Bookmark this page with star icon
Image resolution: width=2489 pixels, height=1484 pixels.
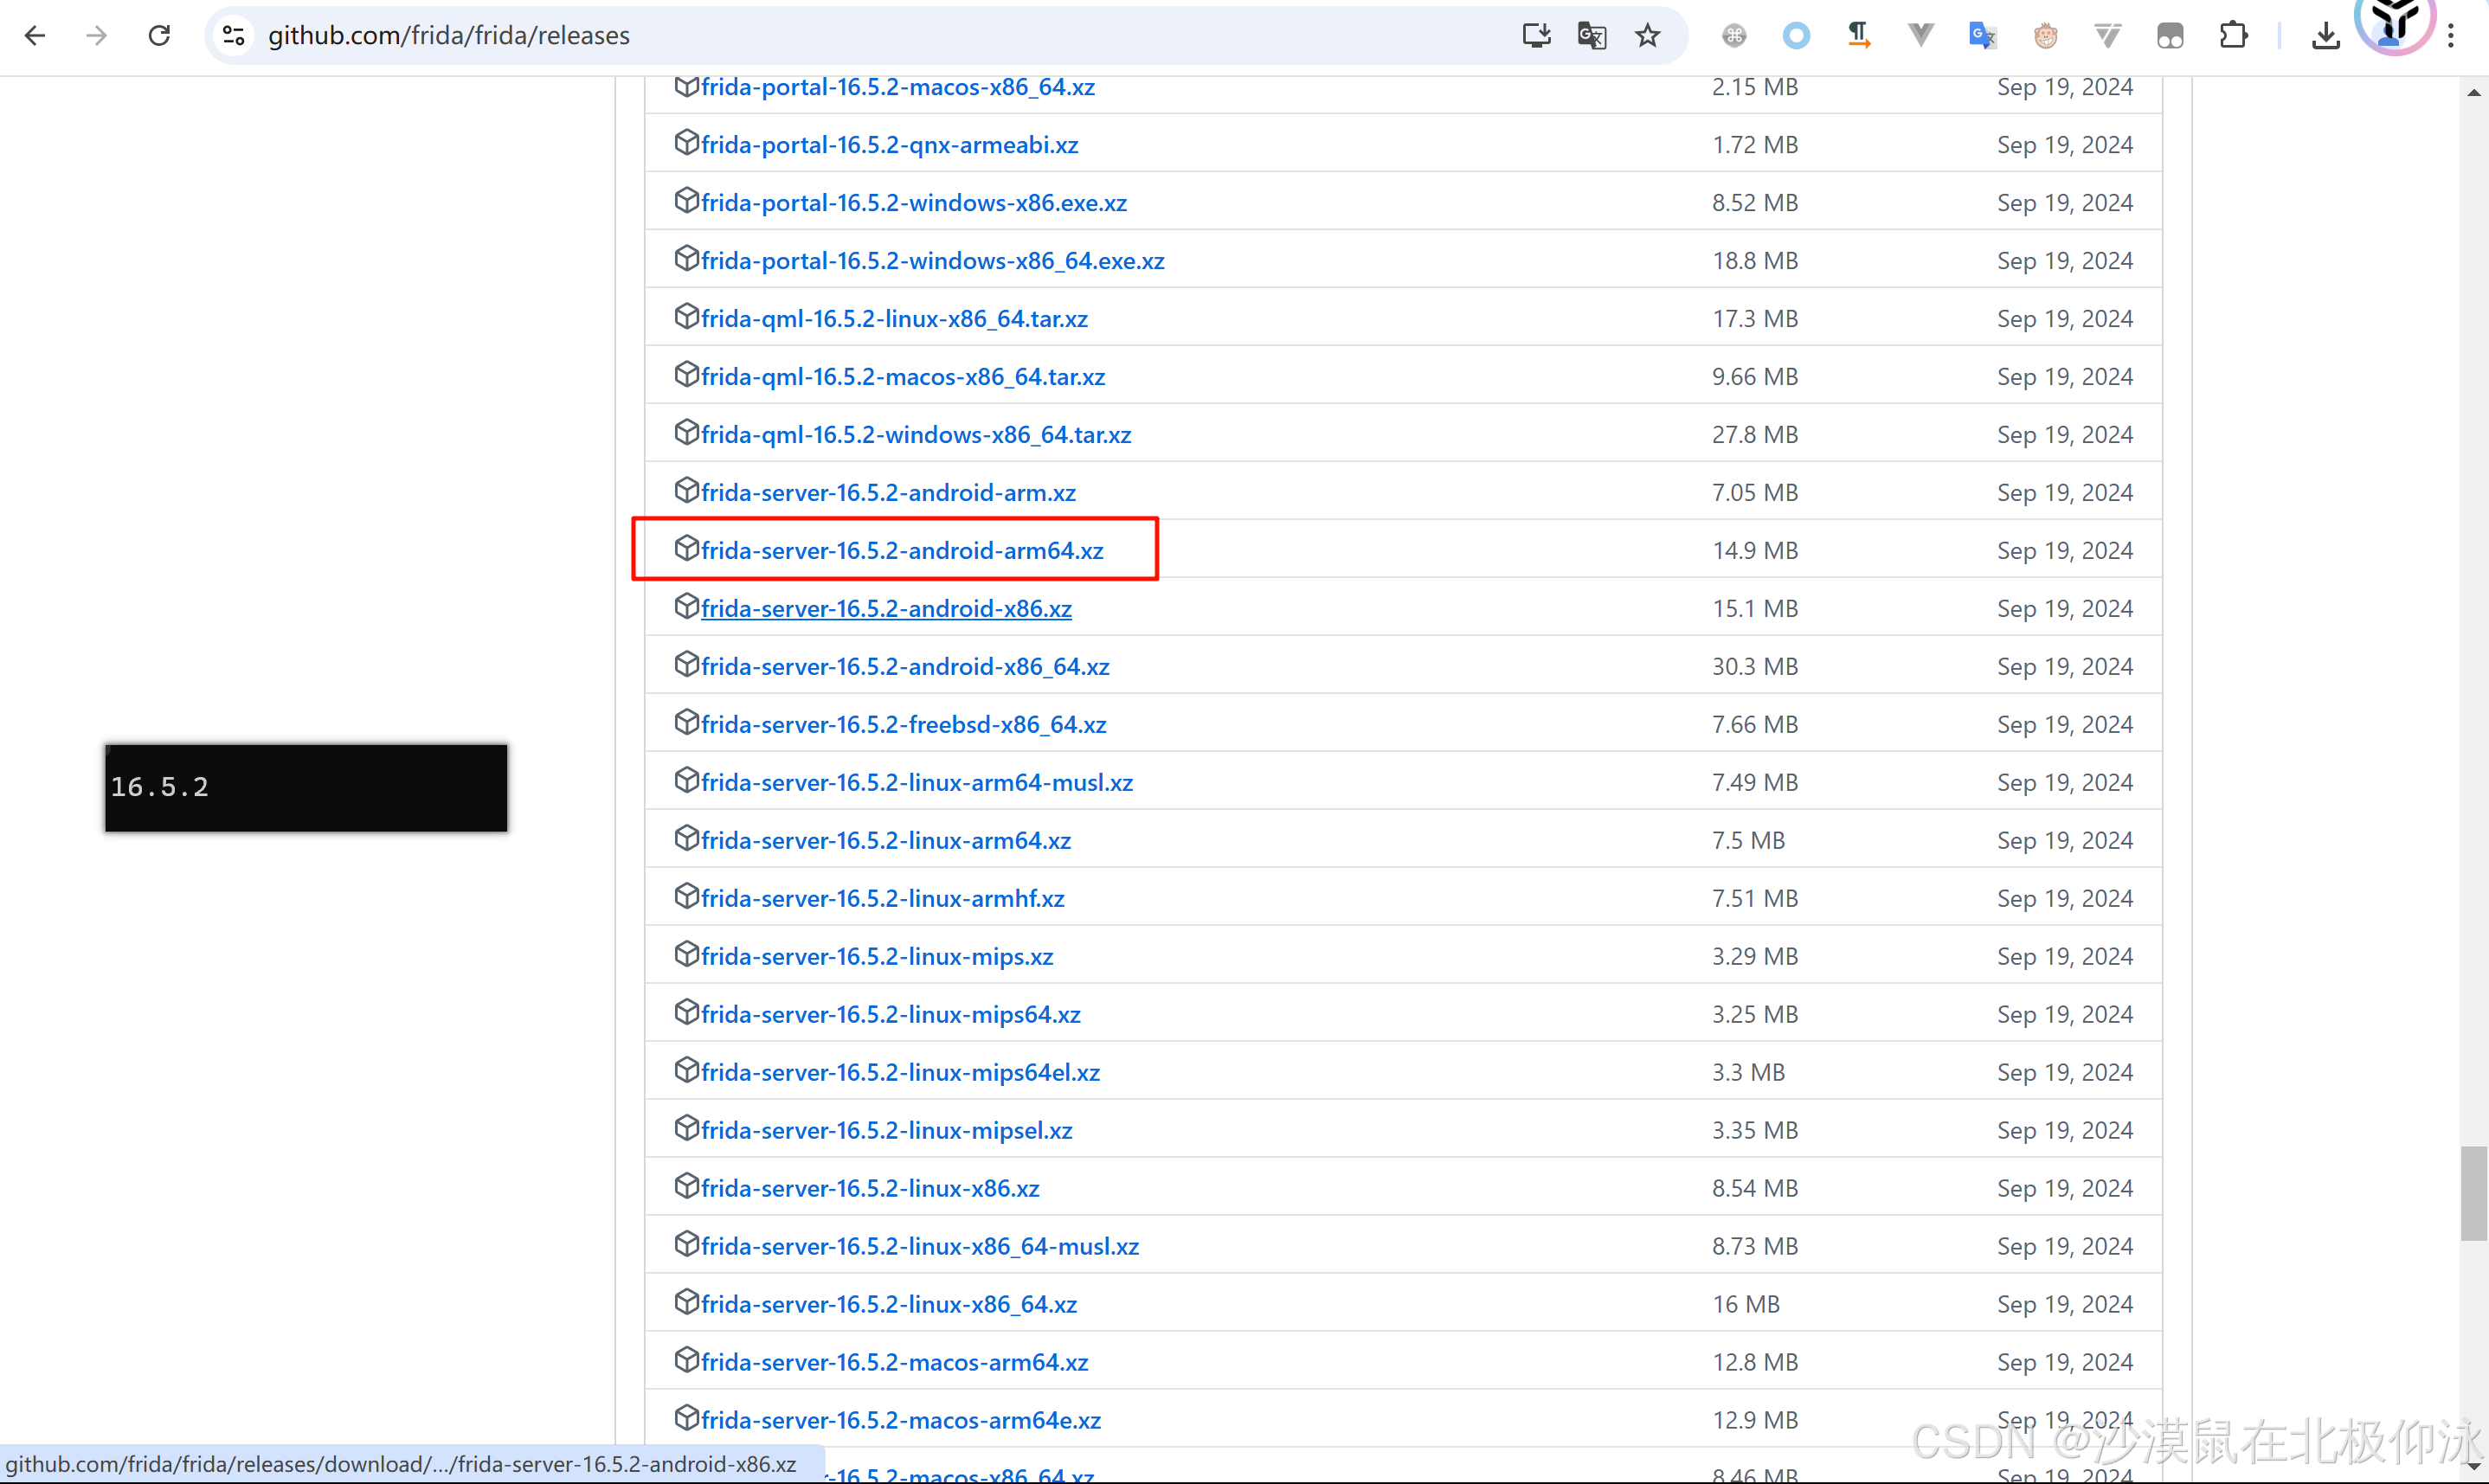point(1647,36)
